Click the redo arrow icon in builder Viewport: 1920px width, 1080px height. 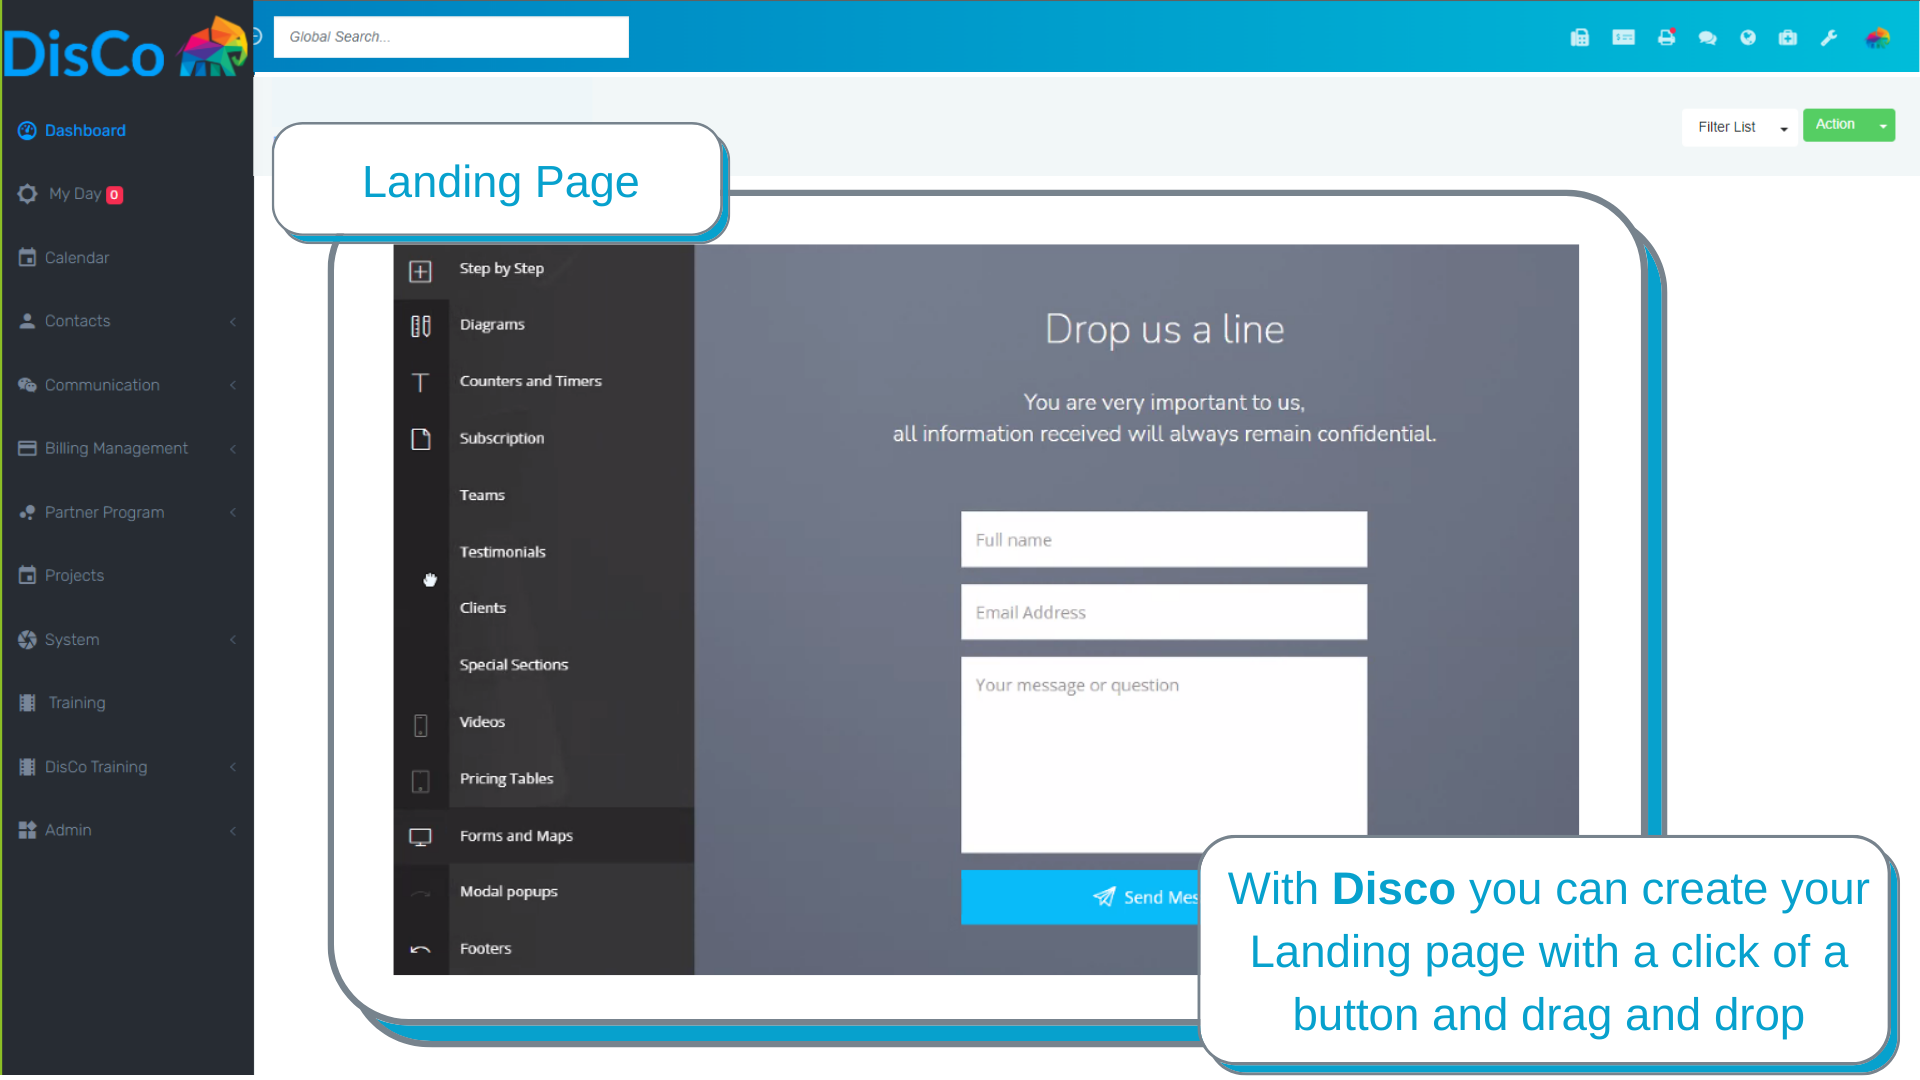pyautogui.click(x=421, y=894)
